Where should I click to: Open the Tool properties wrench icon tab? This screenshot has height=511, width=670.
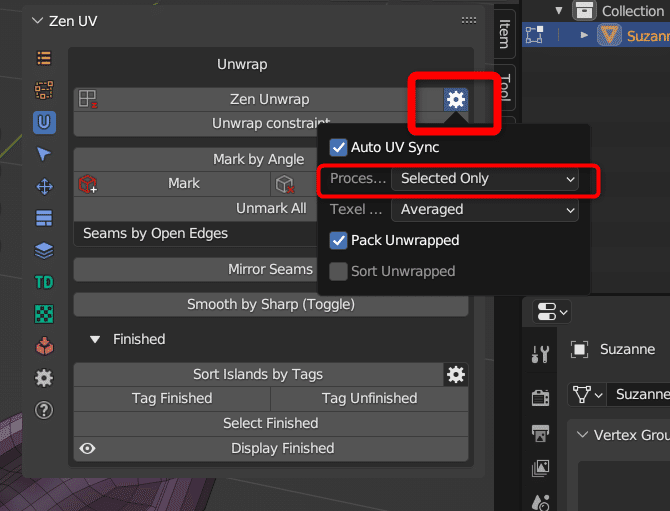(540, 354)
